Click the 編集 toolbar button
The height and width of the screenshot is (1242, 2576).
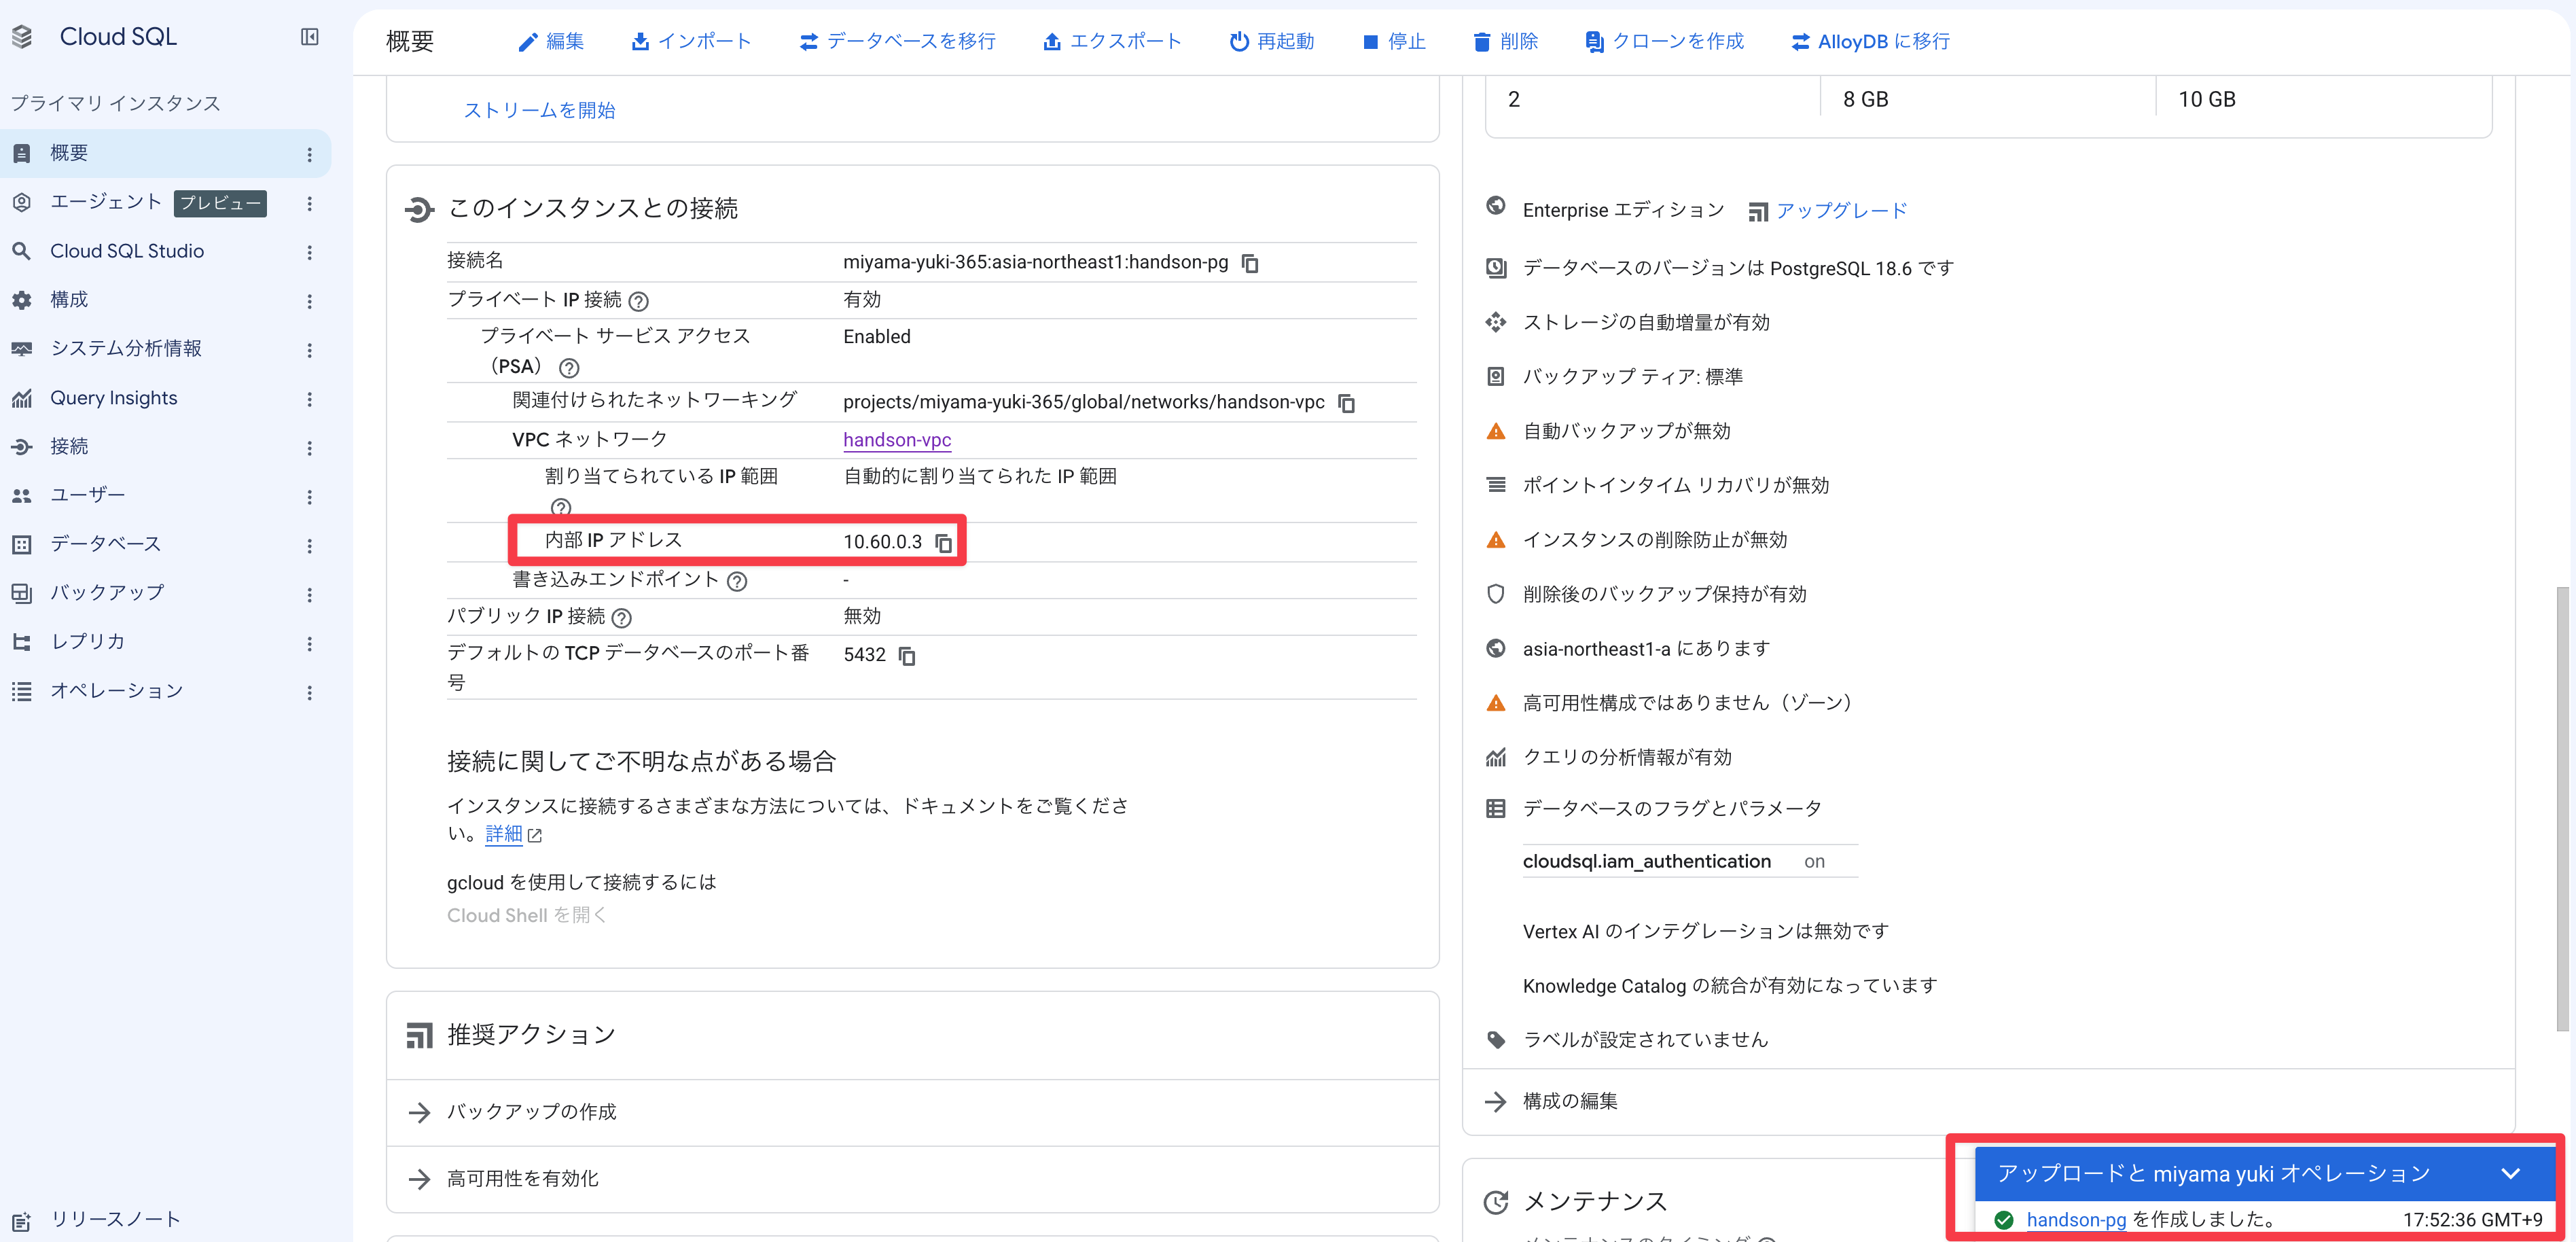point(551,41)
